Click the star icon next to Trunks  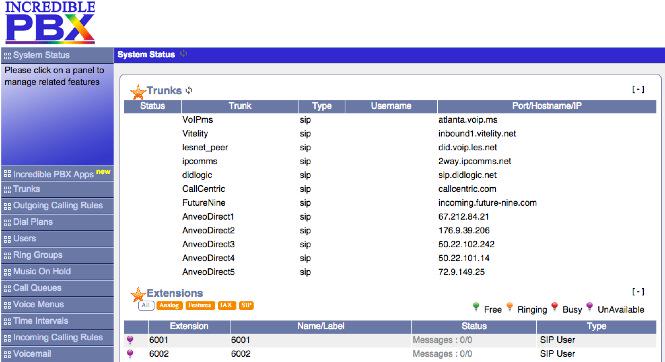[x=138, y=92]
